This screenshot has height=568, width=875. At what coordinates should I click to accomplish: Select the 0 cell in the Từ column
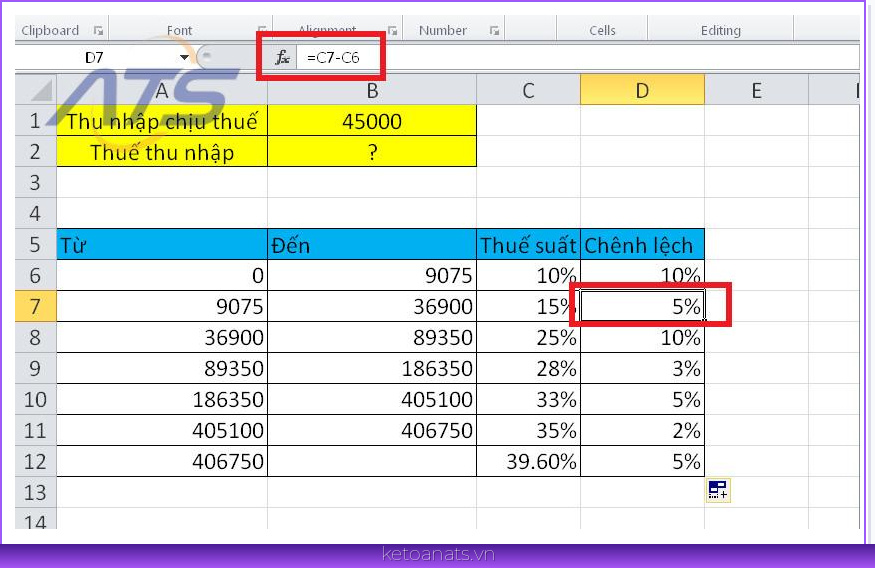click(x=162, y=275)
